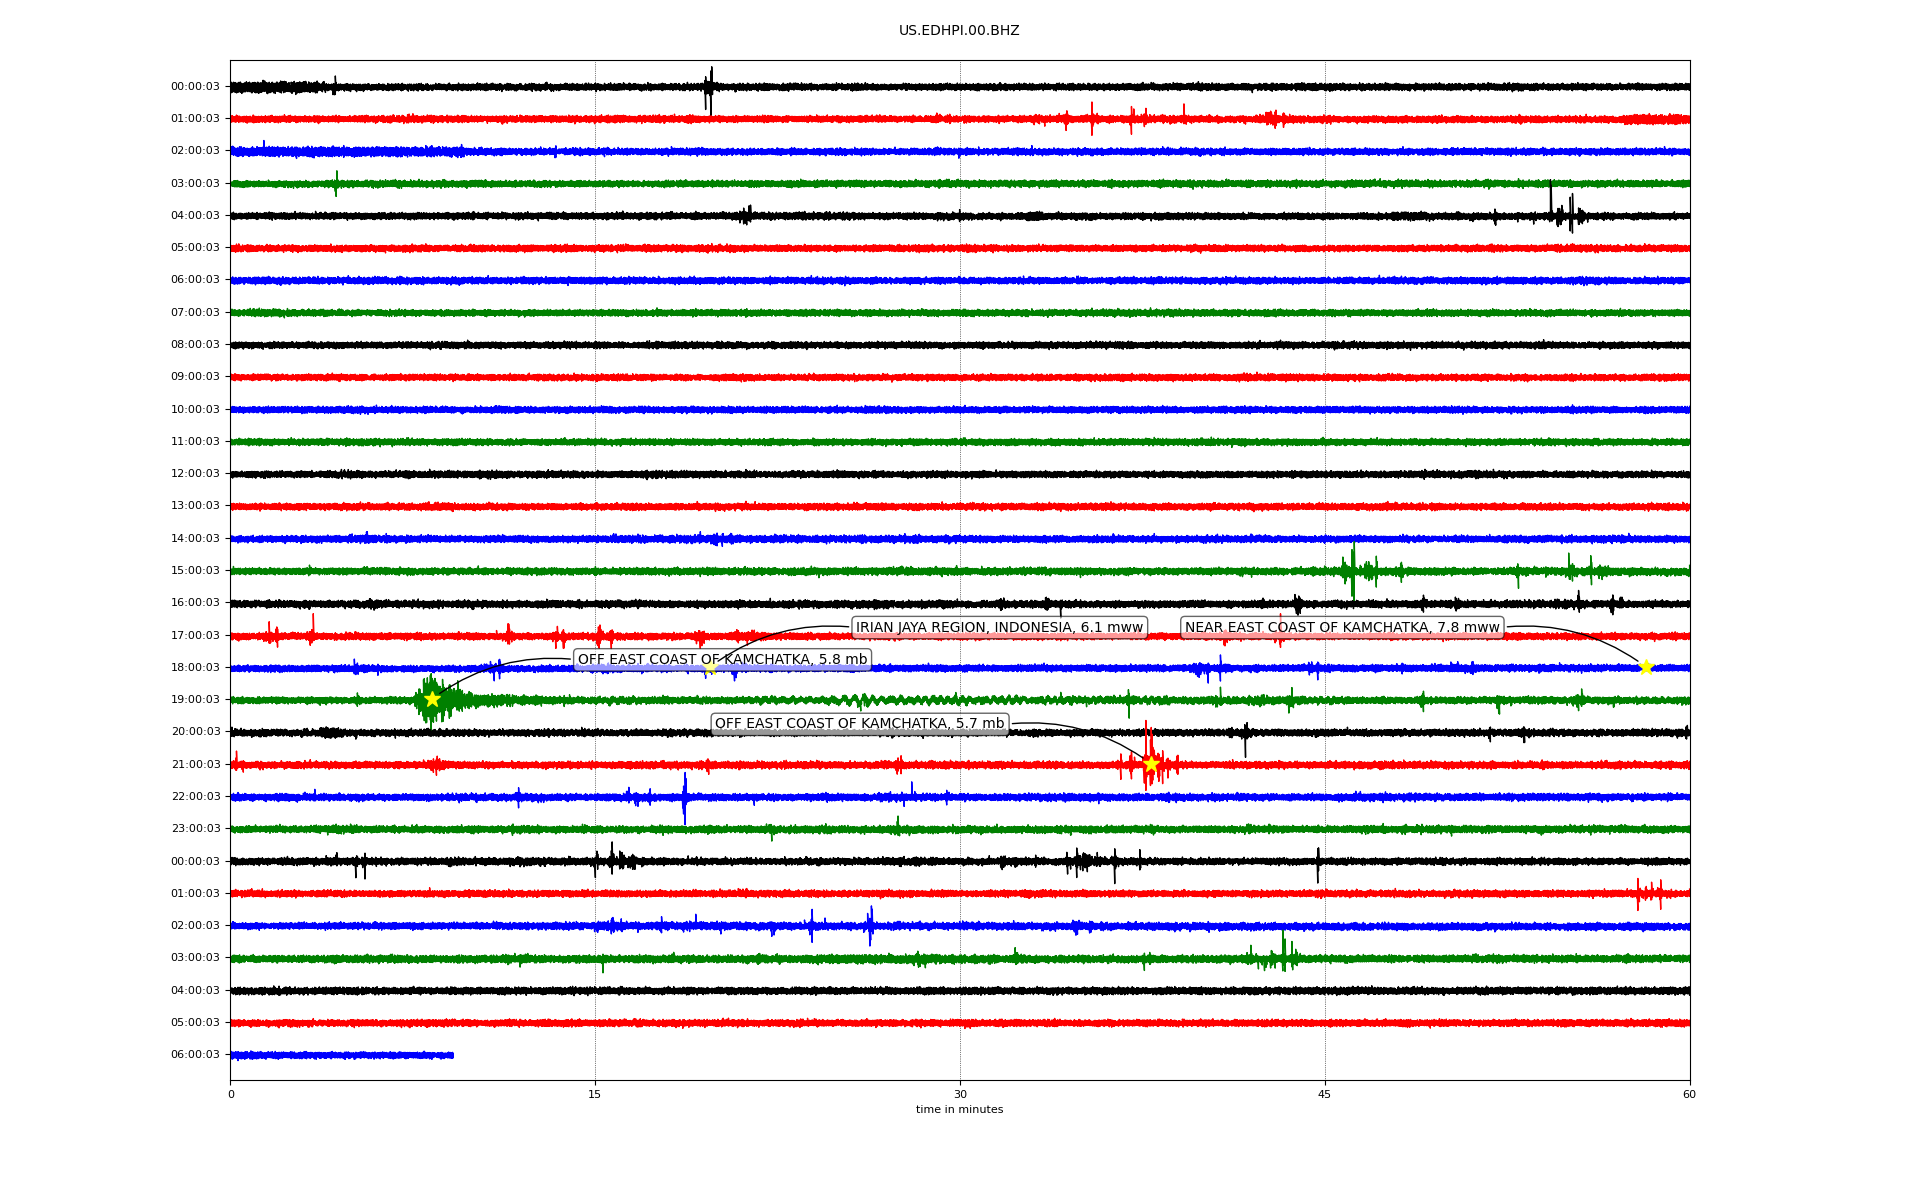Click the short blue trace at 06:00:03
Image resolution: width=1920 pixels, height=1200 pixels.
[342, 1055]
